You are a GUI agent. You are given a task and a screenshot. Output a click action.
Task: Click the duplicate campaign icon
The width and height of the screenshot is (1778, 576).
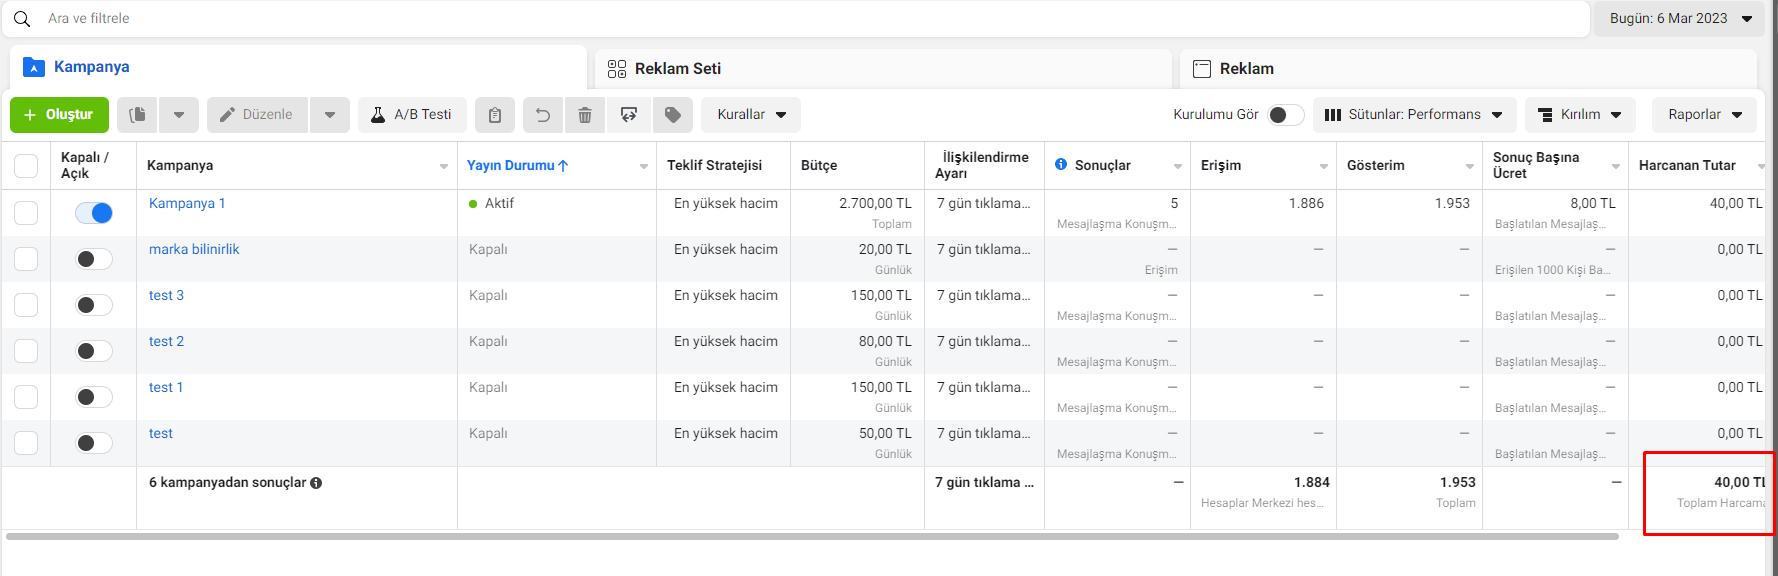click(x=138, y=115)
